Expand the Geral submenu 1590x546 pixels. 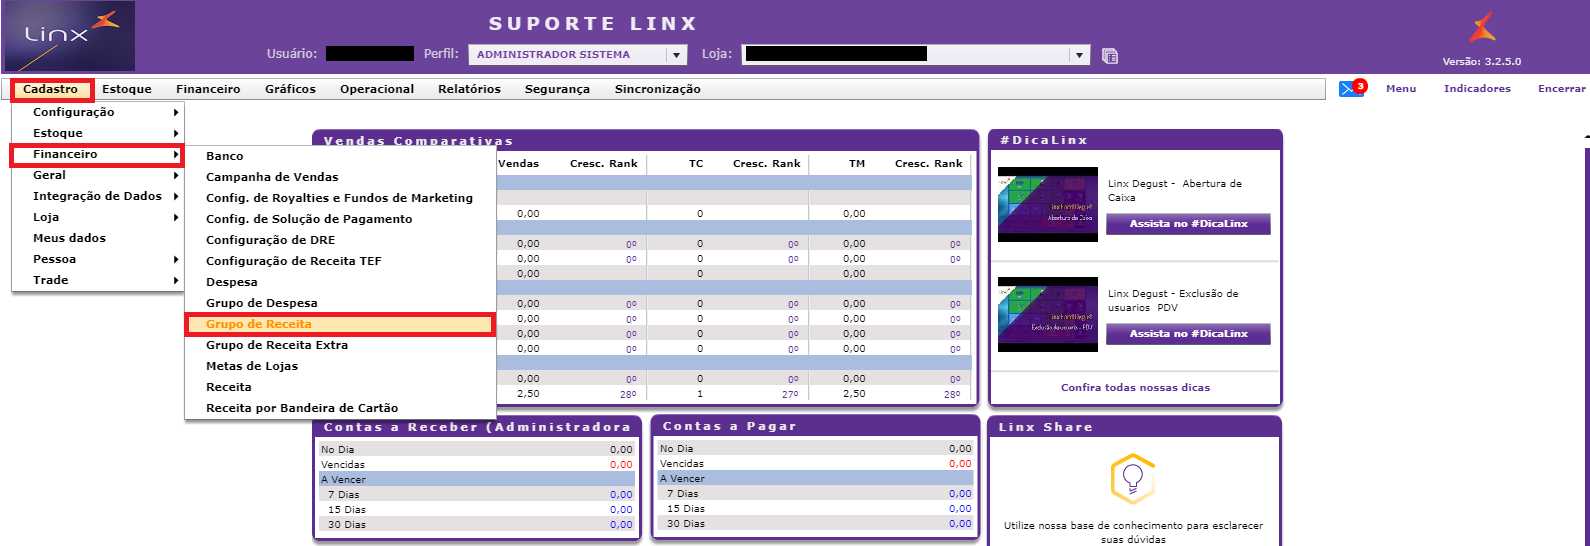click(x=97, y=175)
